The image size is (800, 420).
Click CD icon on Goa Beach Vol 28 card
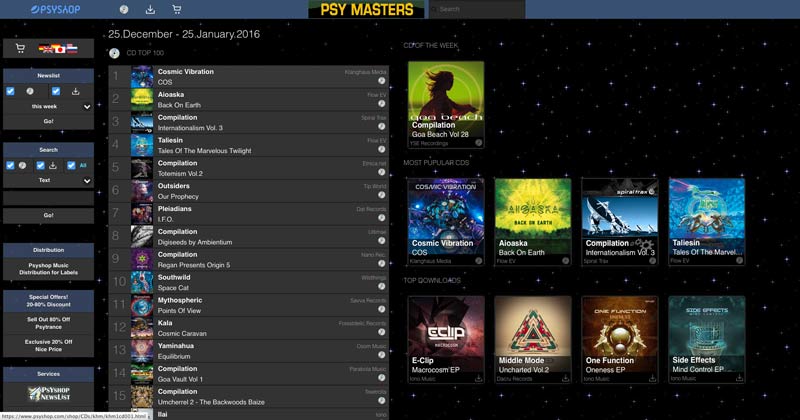(479, 143)
